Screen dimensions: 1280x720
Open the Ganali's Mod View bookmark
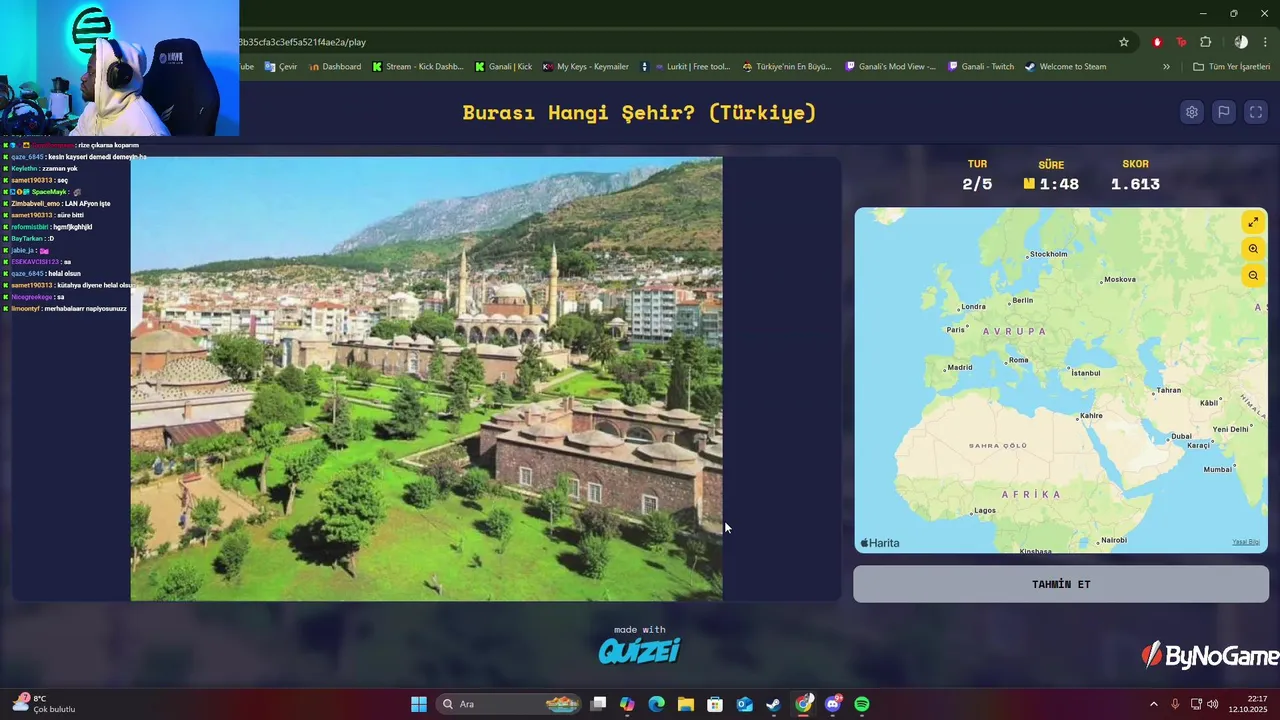(x=891, y=67)
